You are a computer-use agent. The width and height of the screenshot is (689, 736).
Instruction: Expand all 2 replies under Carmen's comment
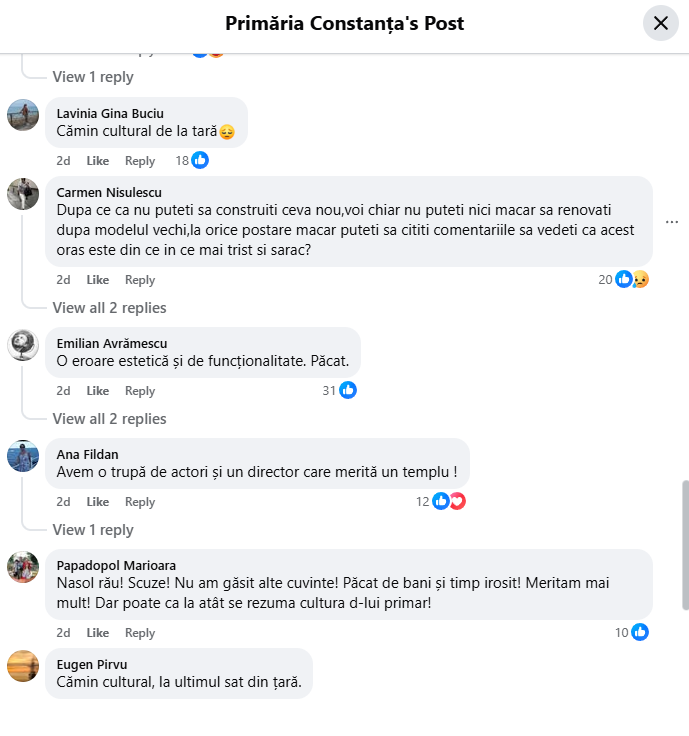click(x=109, y=308)
